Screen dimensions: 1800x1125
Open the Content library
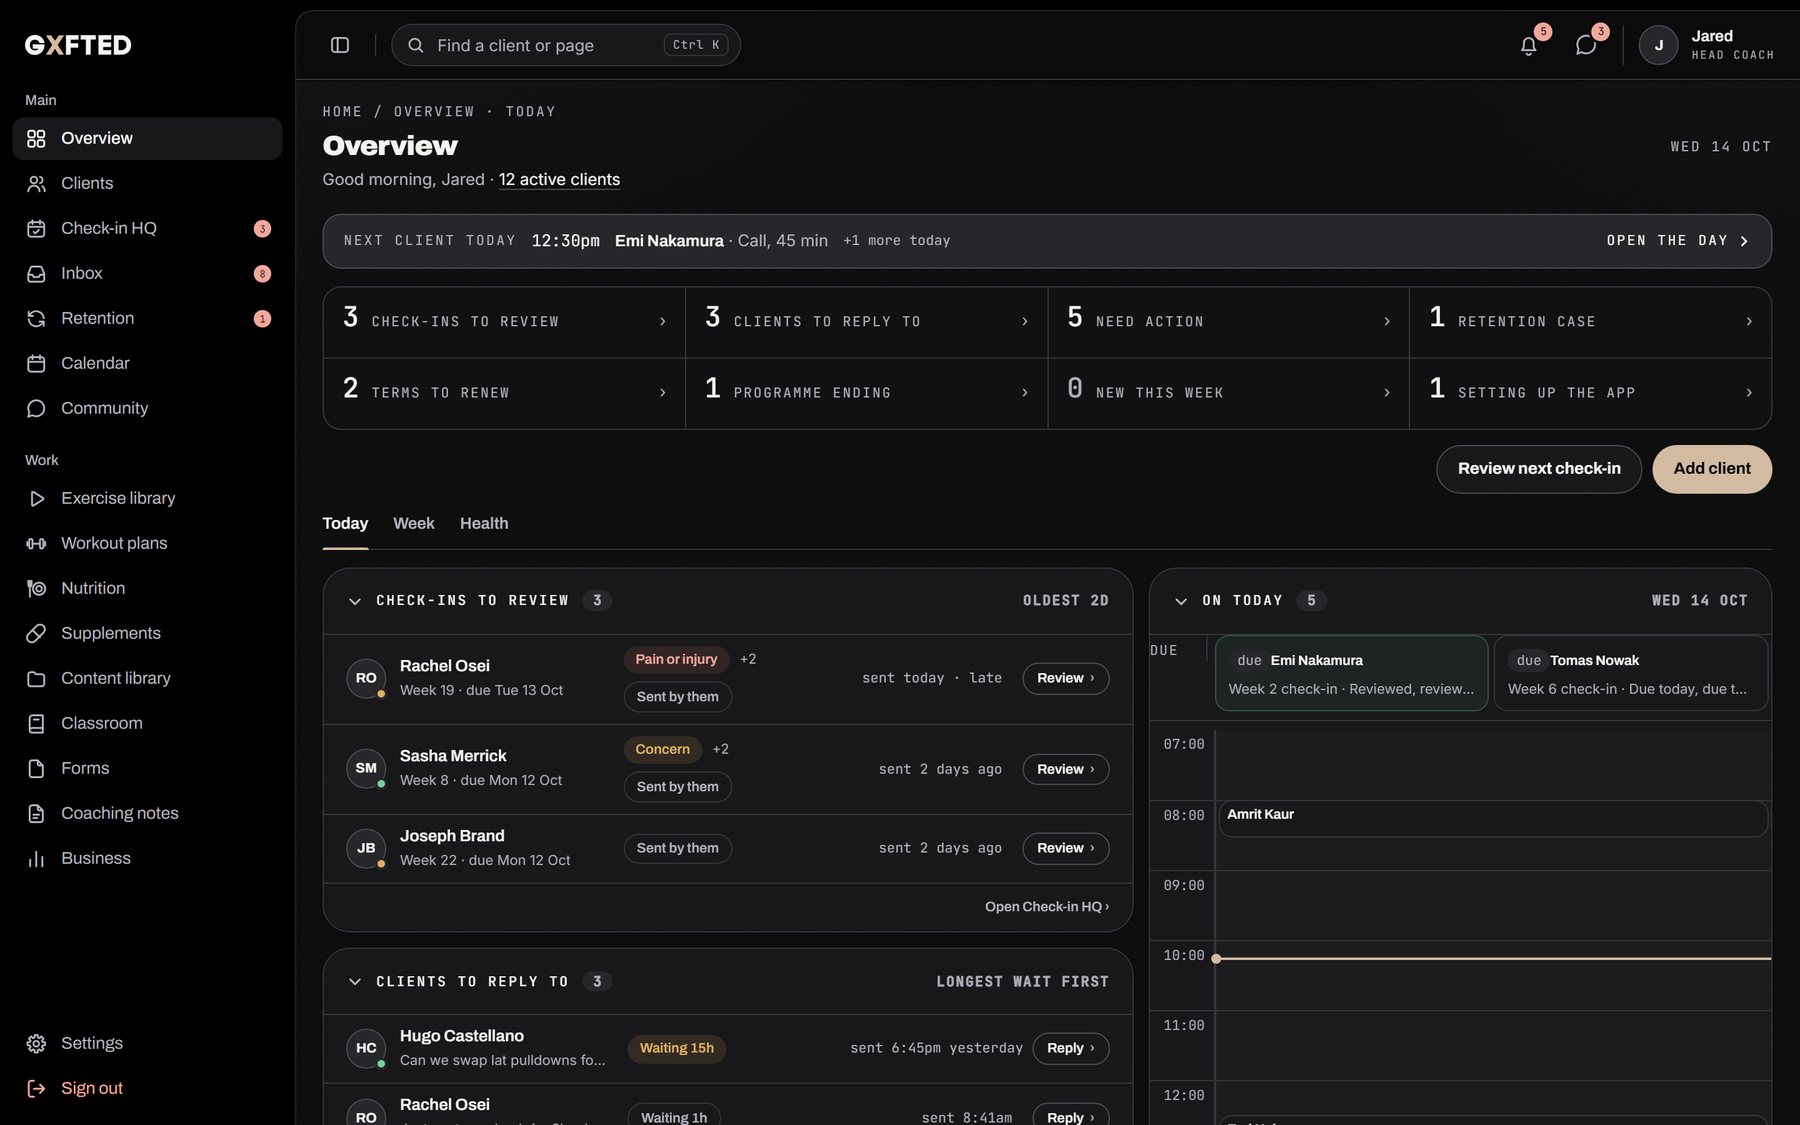pos(147,678)
